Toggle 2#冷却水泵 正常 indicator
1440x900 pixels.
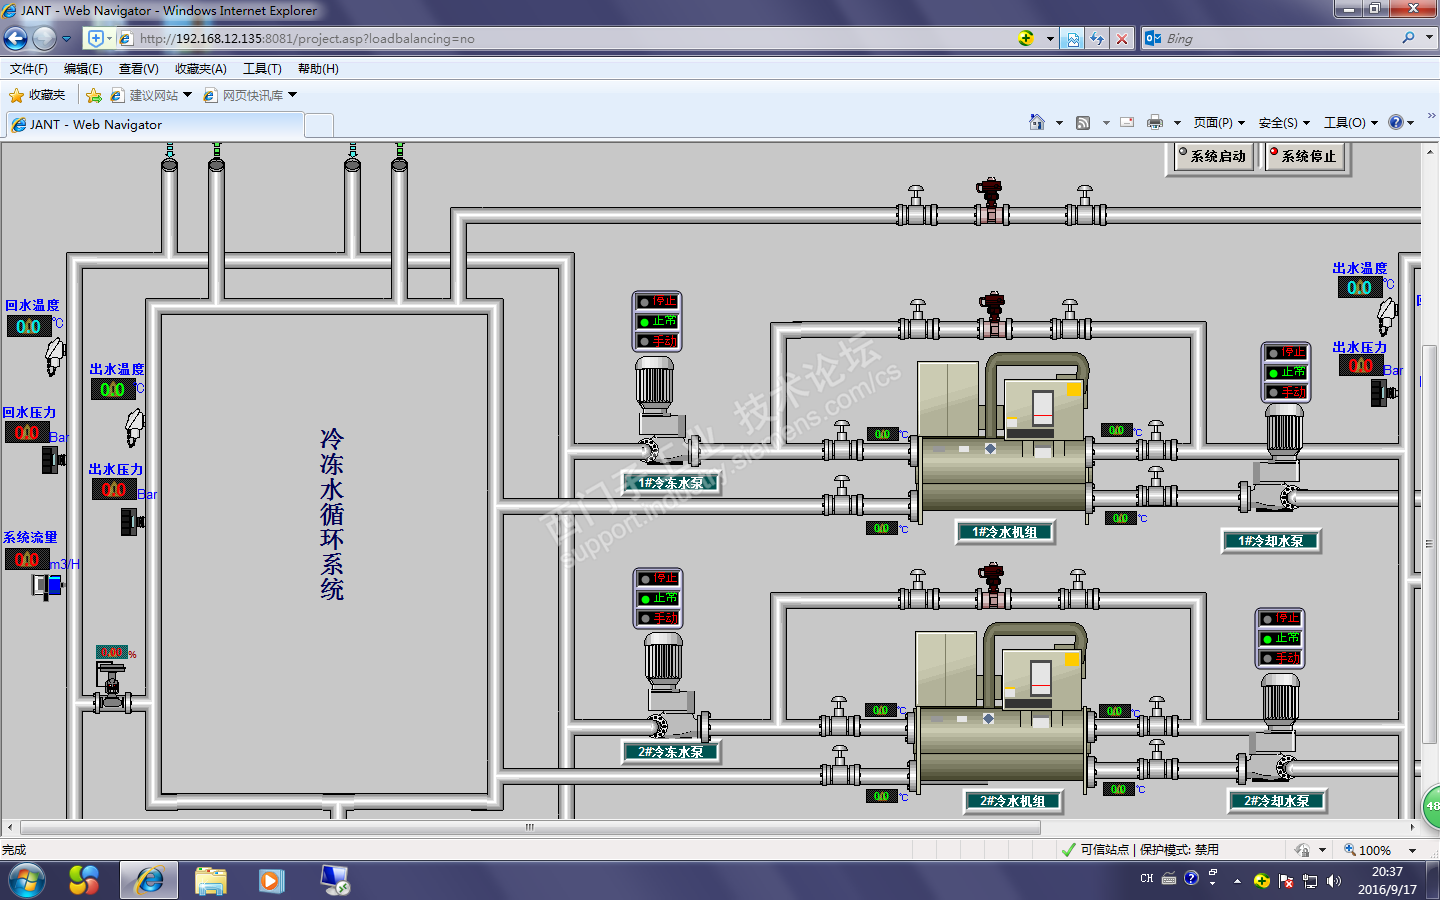click(1280, 638)
